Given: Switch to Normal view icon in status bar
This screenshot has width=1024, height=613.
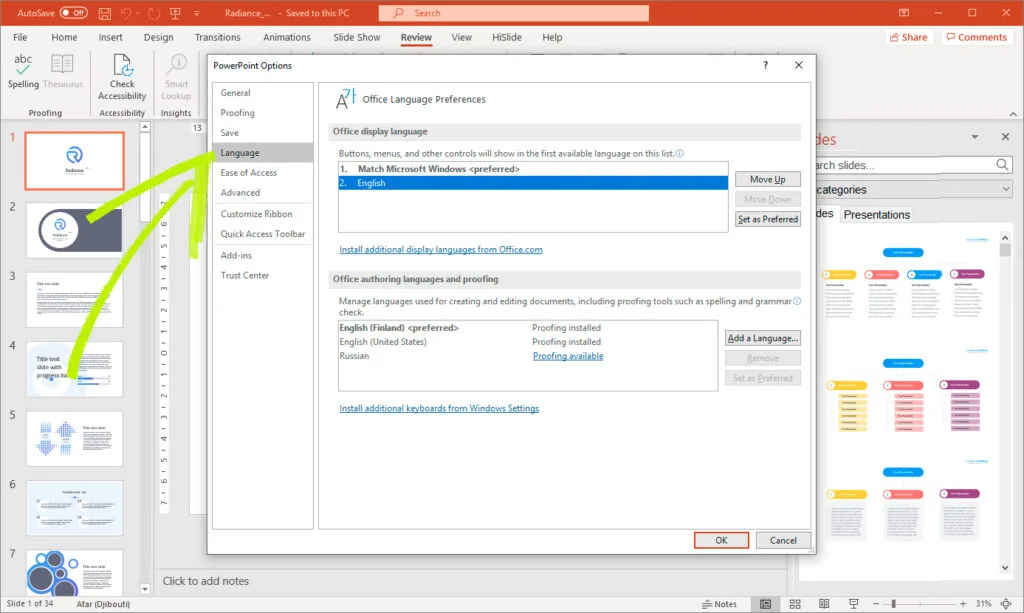Looking at the screenshot, I should 765,605.
